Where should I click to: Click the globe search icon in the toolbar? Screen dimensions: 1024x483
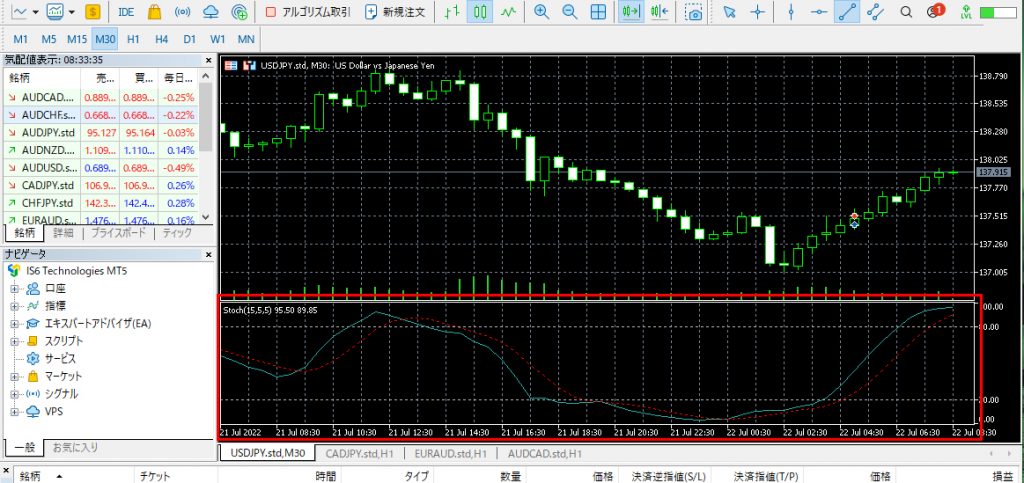[x=240, y=12]
